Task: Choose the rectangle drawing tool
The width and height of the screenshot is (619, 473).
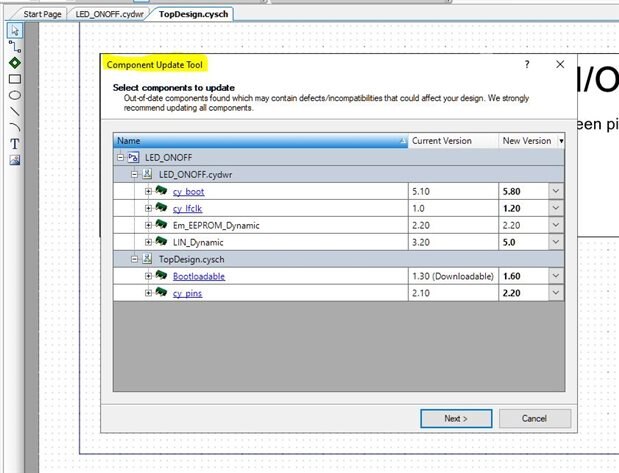Action: [15, 78]
